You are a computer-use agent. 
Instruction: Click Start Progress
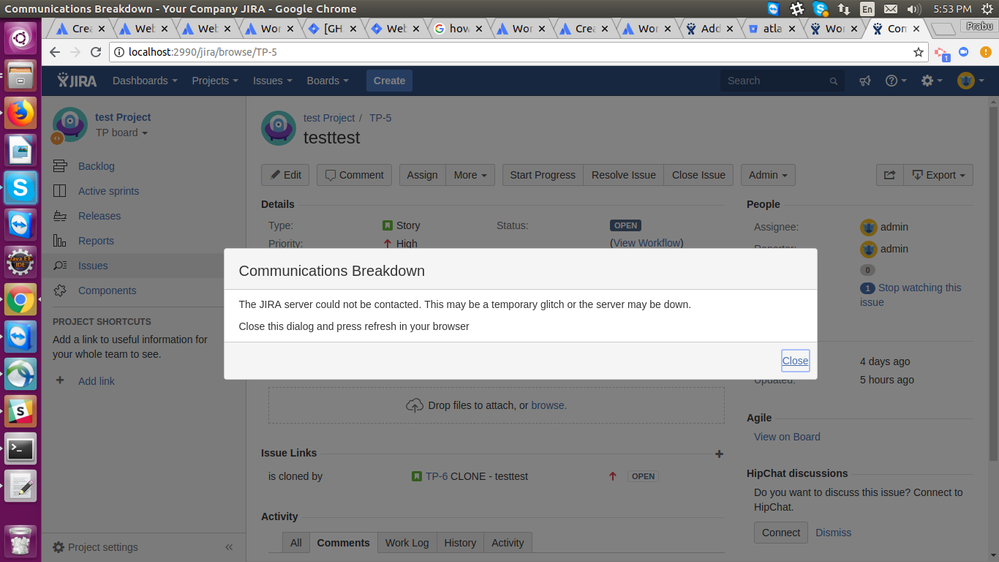tap(542, 175)
